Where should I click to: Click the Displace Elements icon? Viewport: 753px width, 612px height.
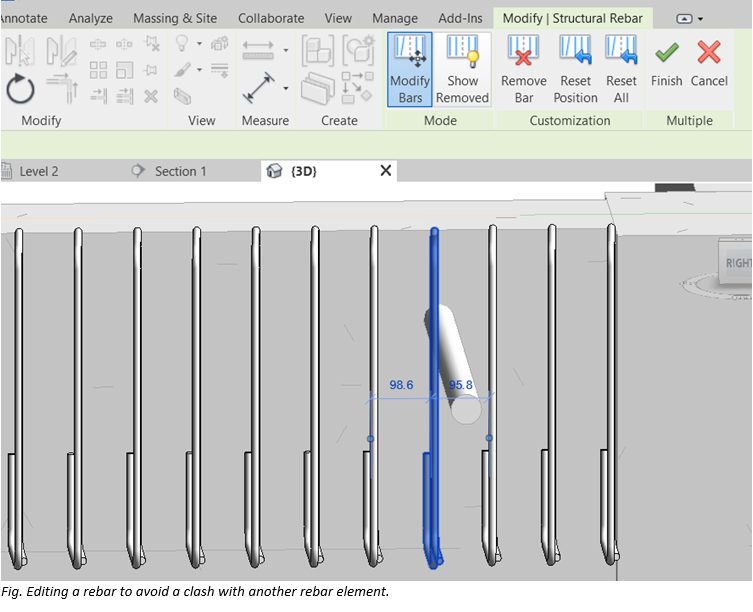point(219,44)
